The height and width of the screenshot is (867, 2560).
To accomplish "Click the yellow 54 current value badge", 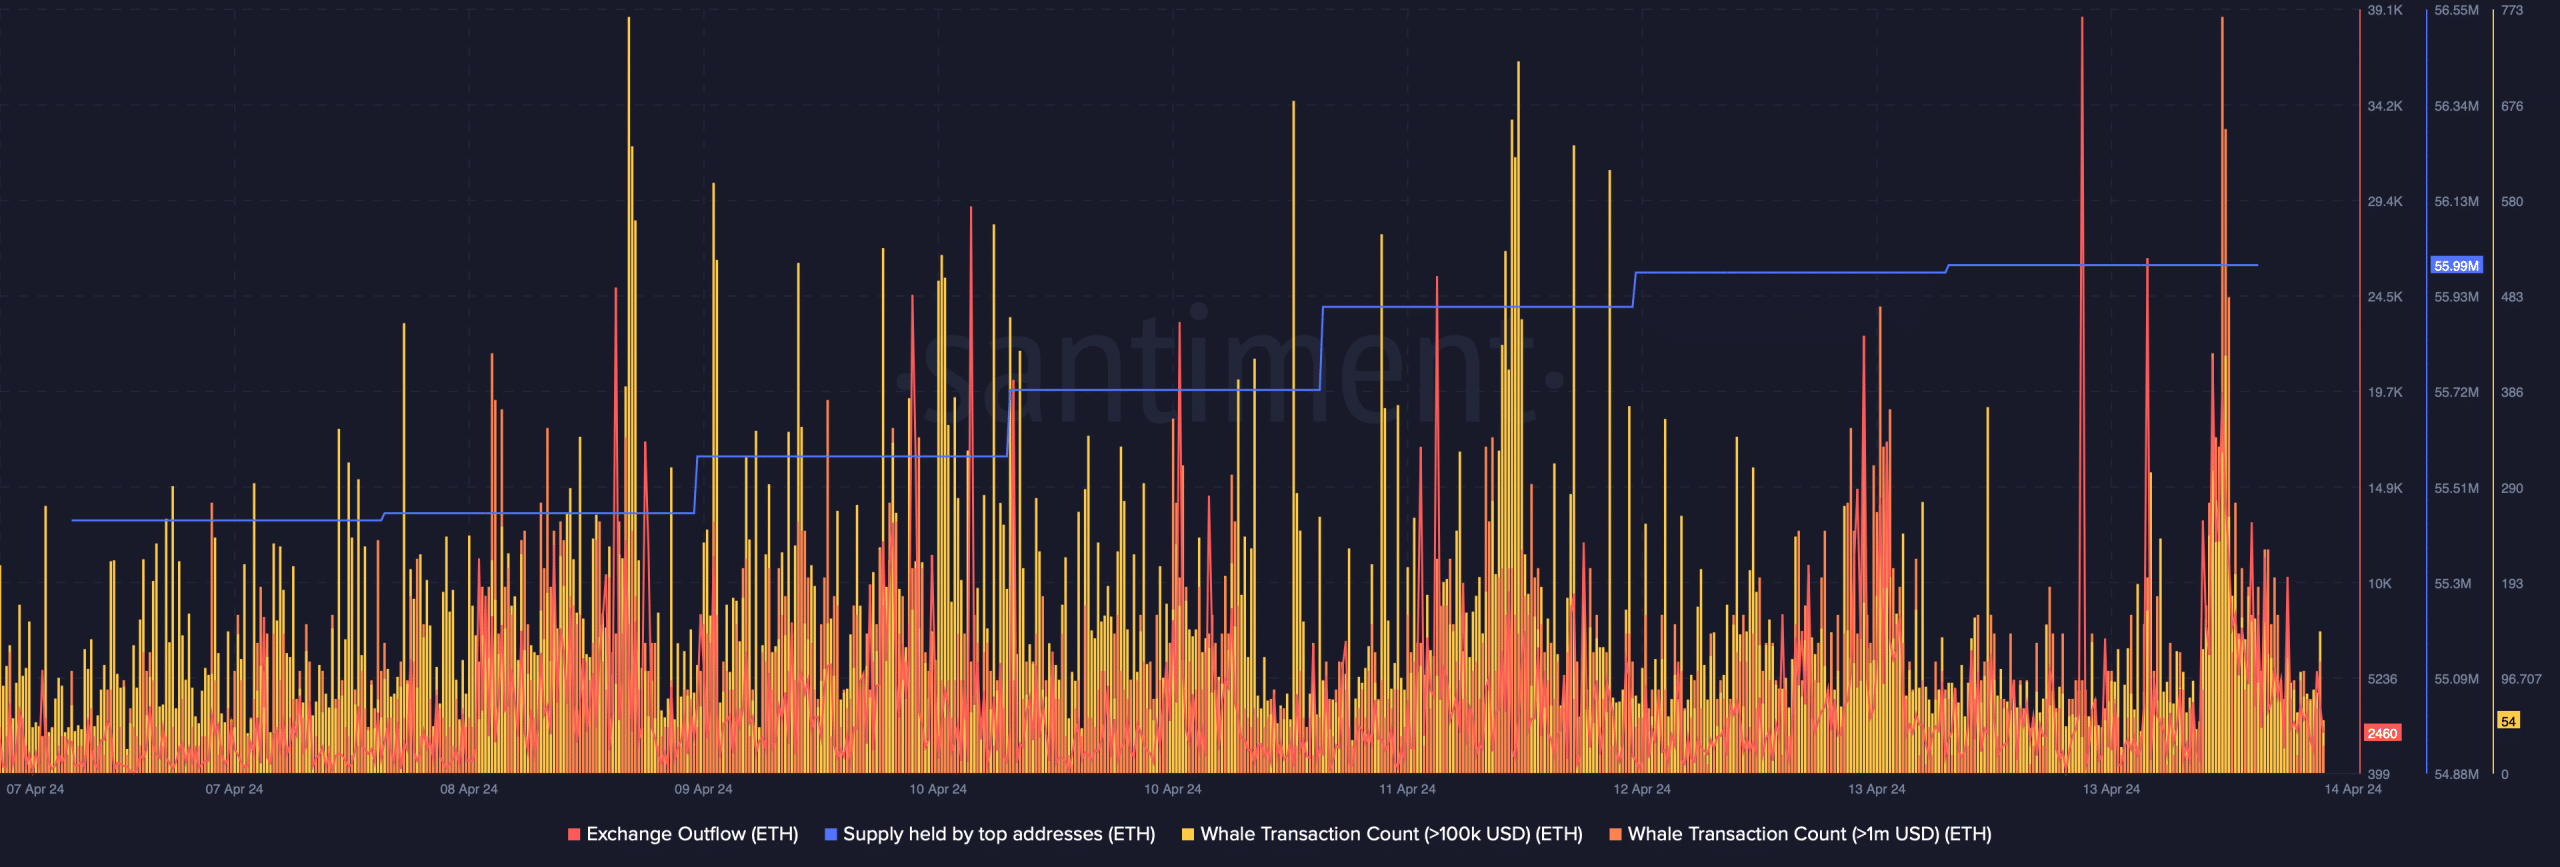I will click(2508, 721).
